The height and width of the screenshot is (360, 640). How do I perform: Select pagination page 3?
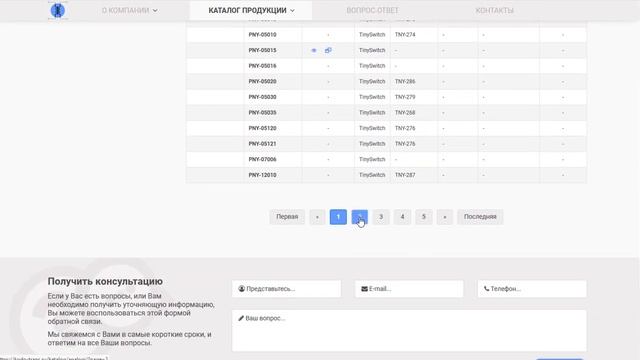(381, 217)
